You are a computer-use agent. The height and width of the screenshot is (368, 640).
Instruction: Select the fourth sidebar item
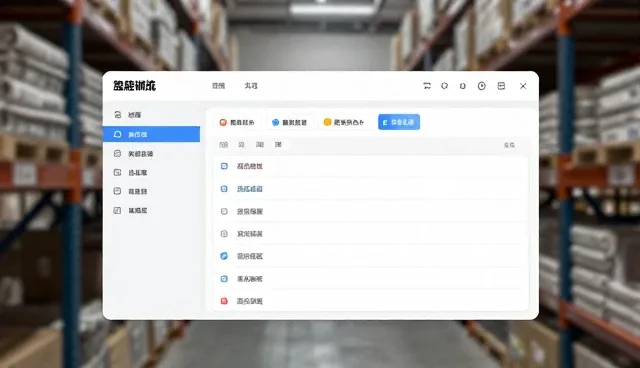[151, 173]
